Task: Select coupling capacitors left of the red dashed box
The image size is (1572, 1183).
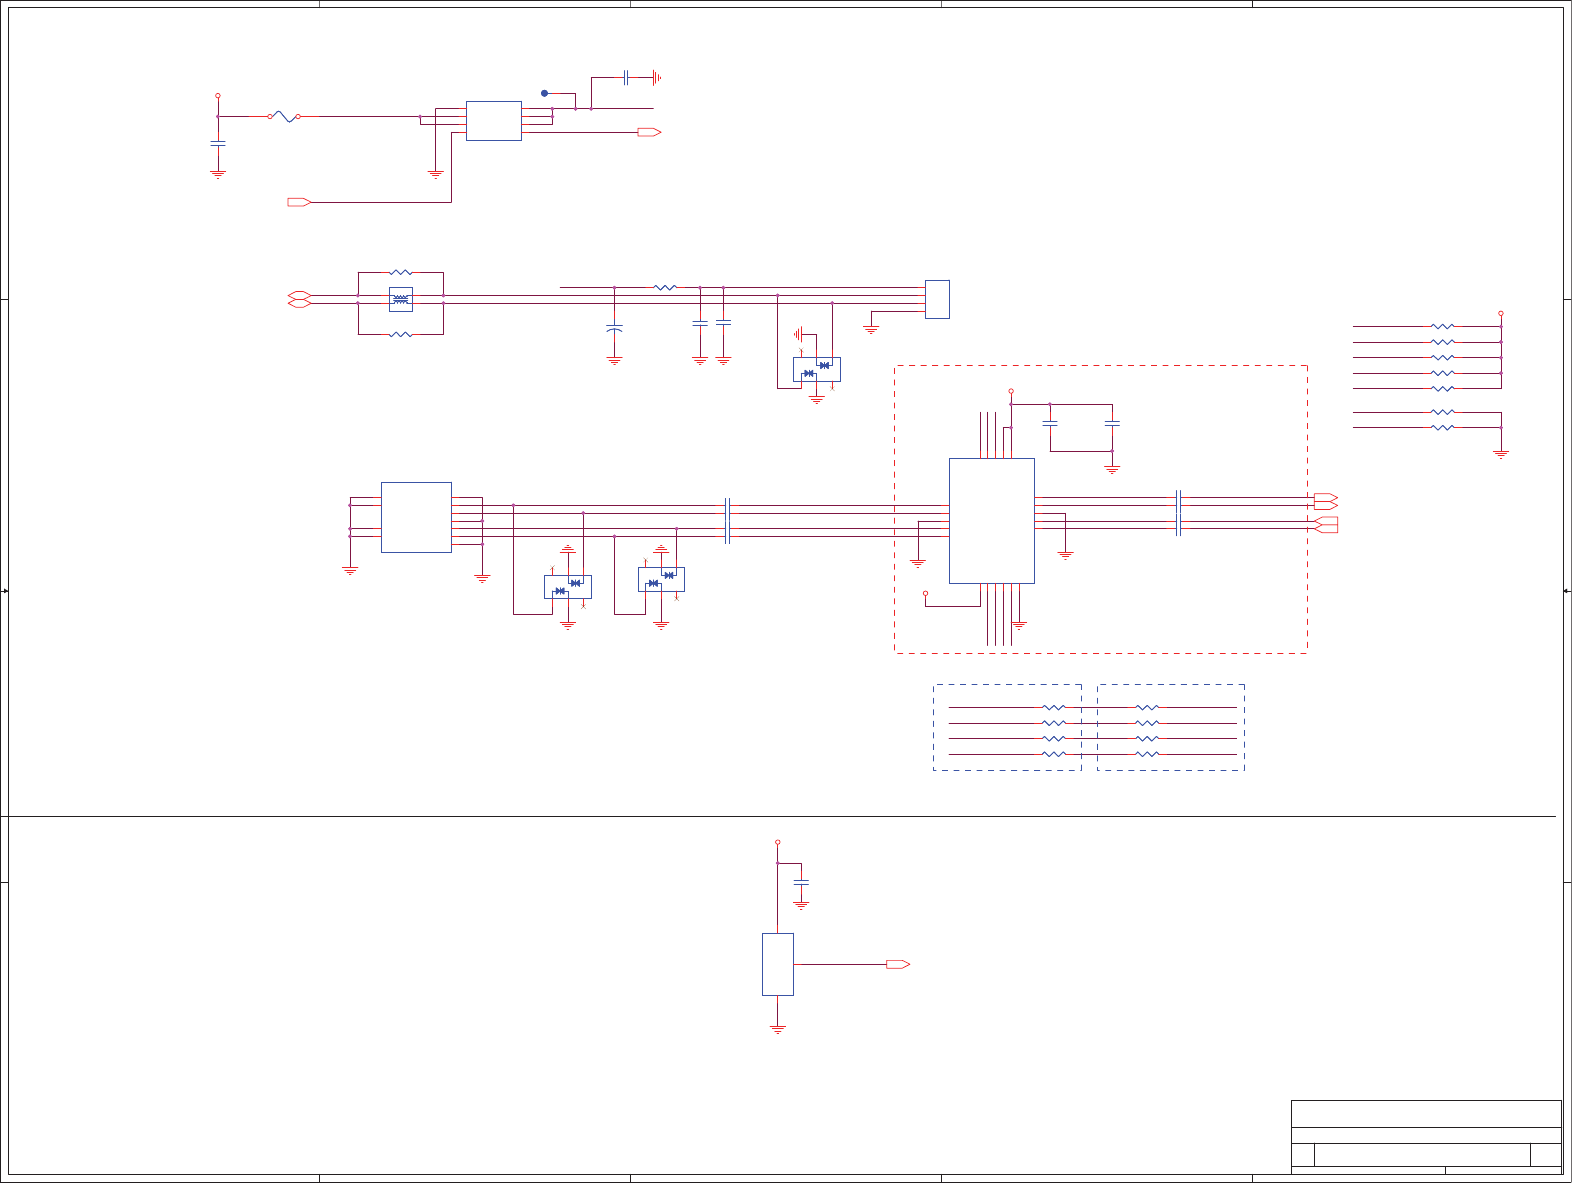Action: point(728,521)
